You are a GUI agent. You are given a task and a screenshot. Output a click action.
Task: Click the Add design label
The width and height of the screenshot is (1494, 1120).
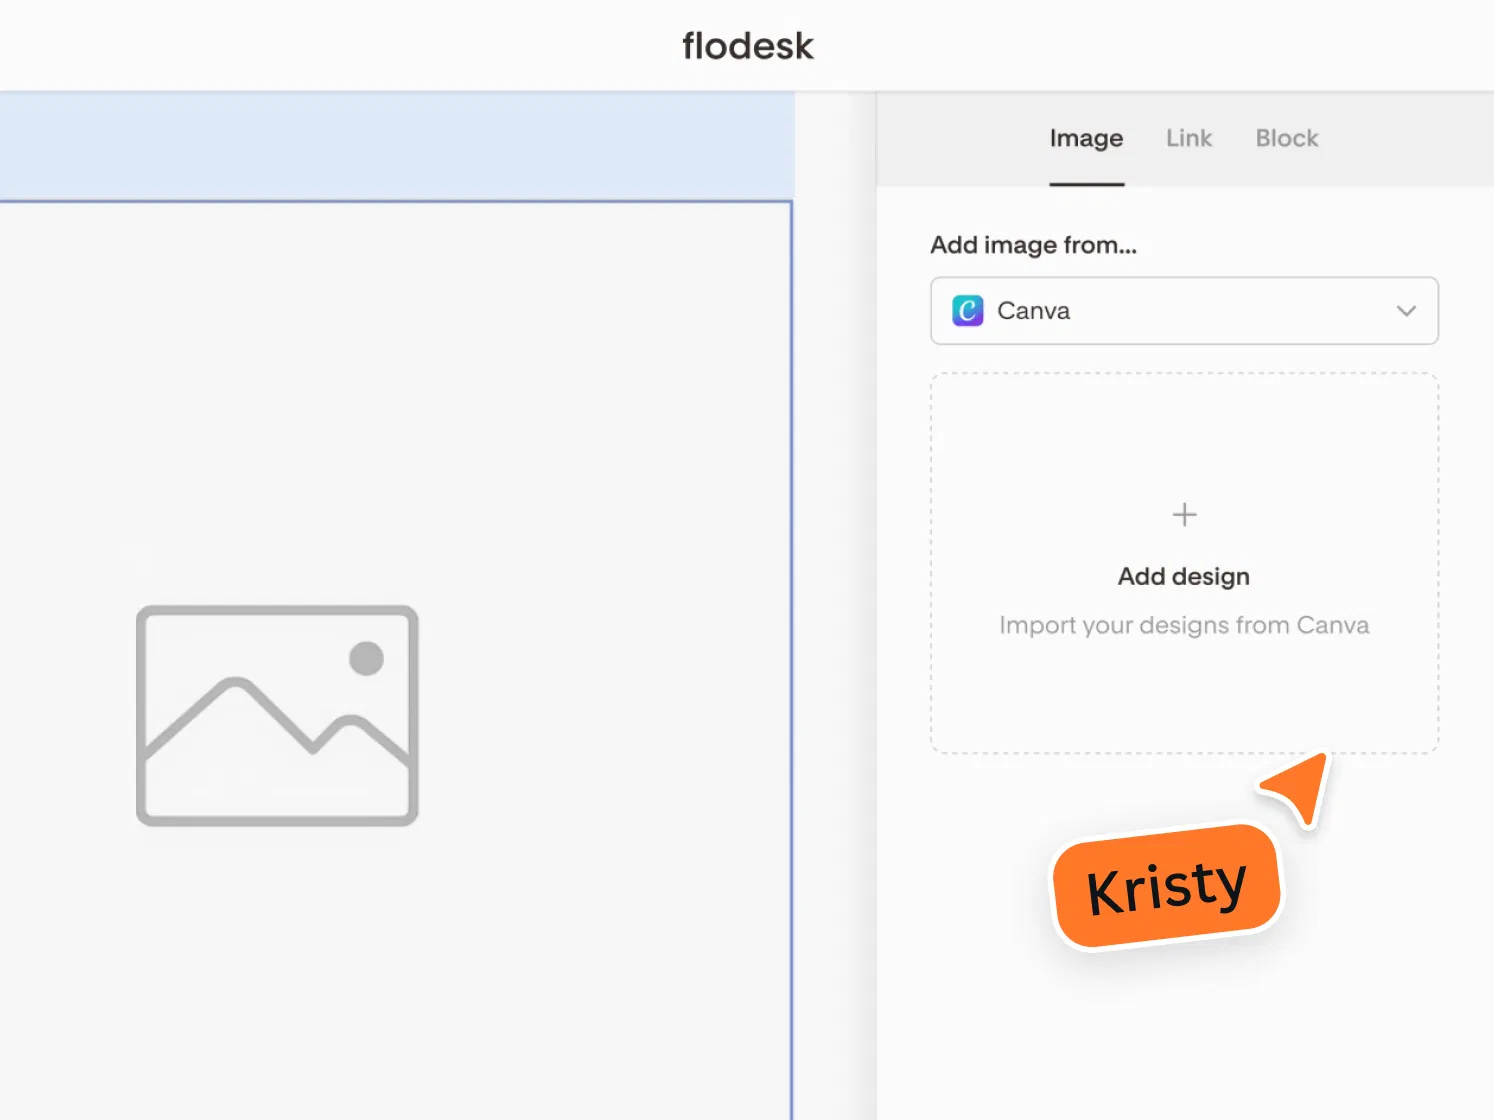click(1184, 577)
